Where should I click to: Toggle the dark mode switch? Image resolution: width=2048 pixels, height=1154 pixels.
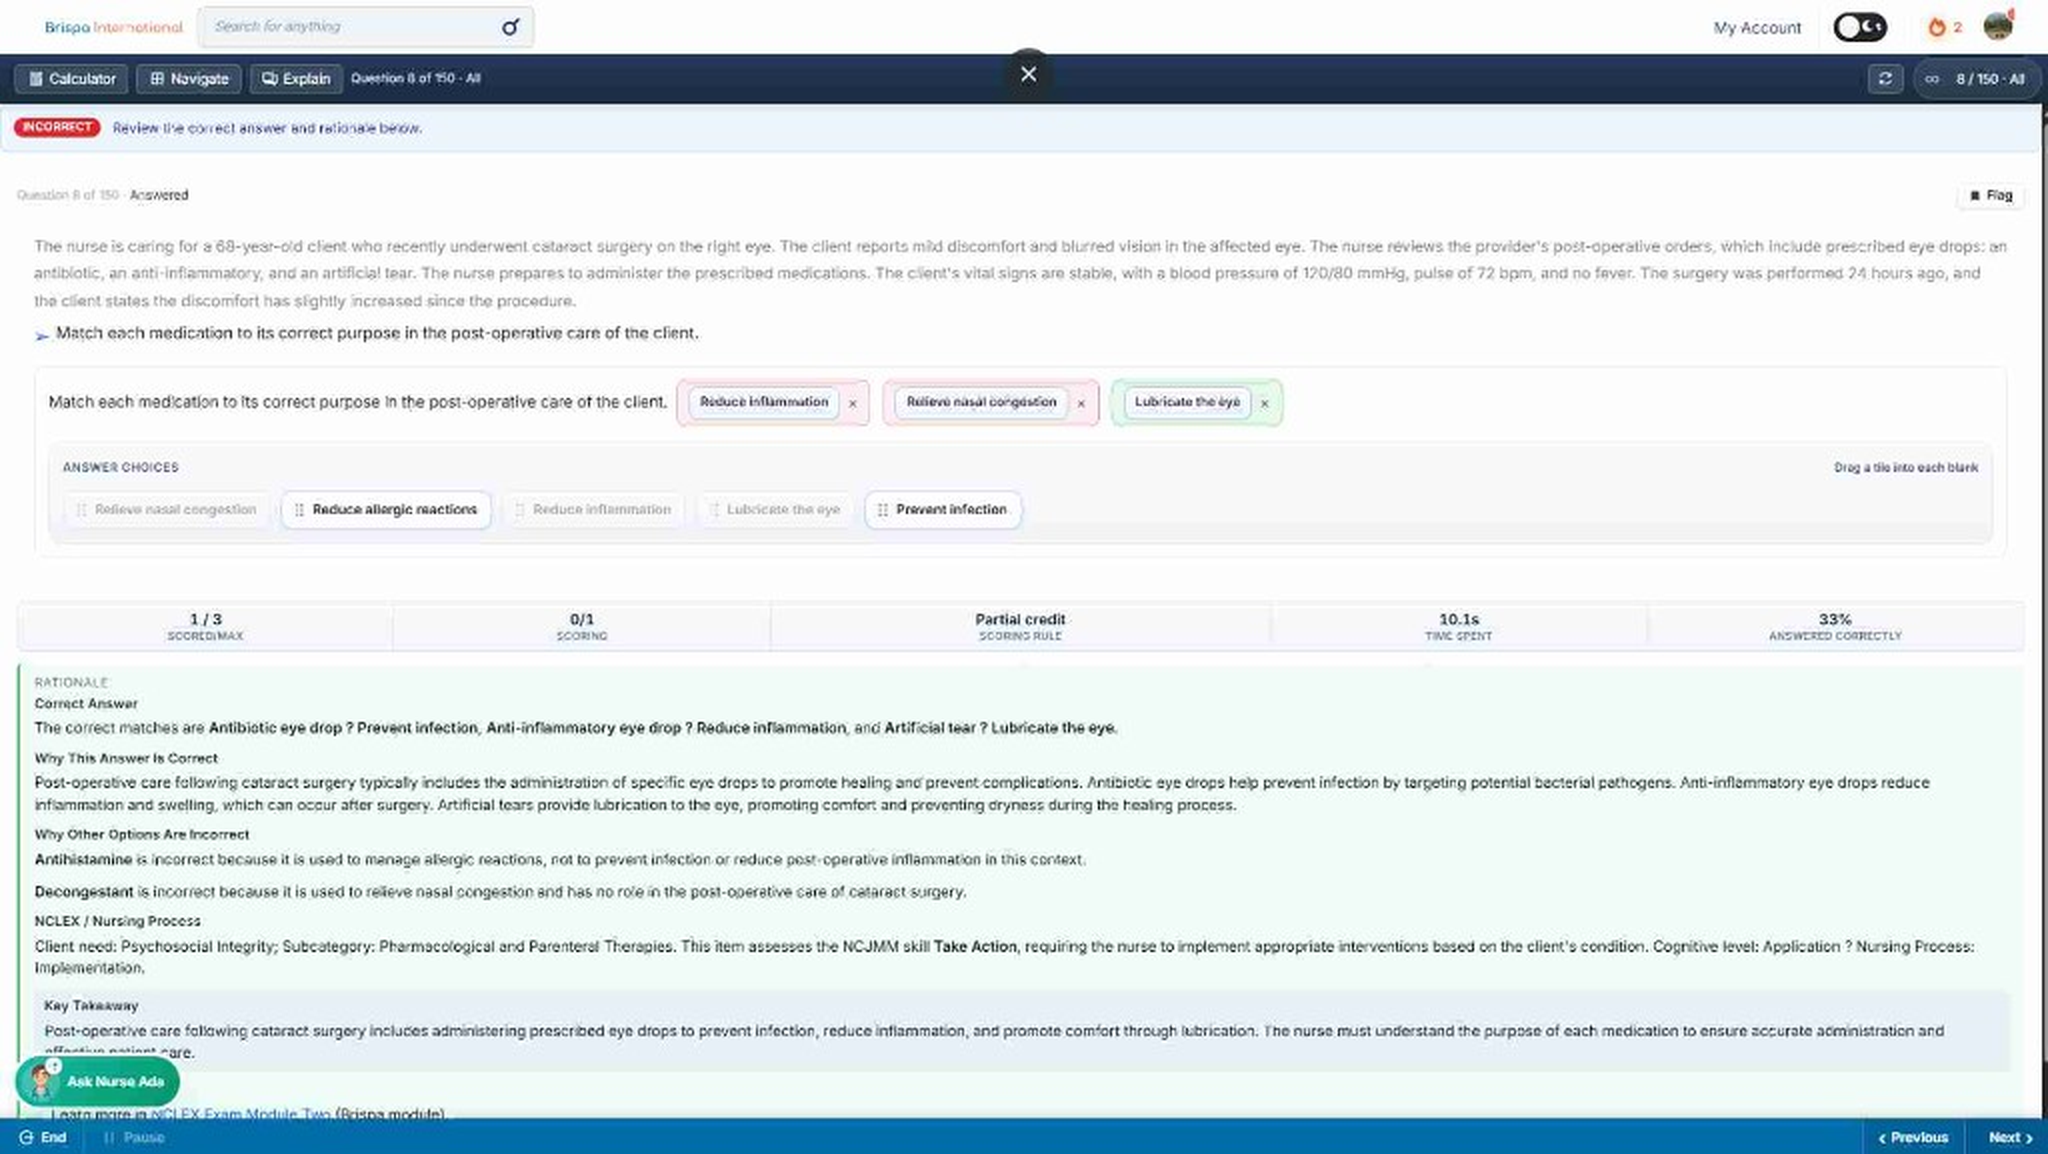point(1860,27)
